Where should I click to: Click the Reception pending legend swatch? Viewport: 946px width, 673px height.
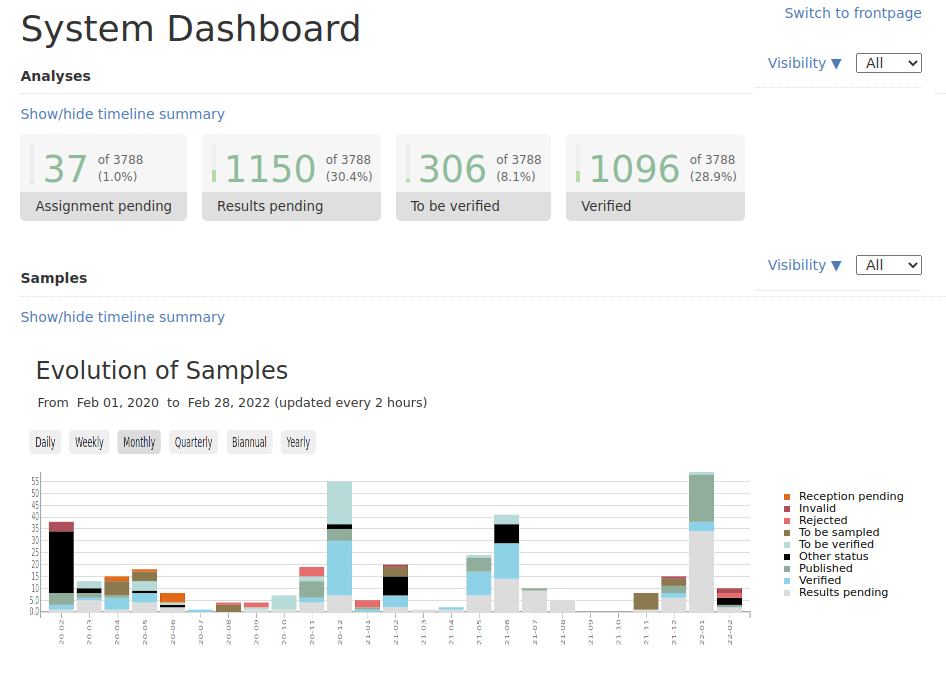pyautogui.click(x=787, y=497)
